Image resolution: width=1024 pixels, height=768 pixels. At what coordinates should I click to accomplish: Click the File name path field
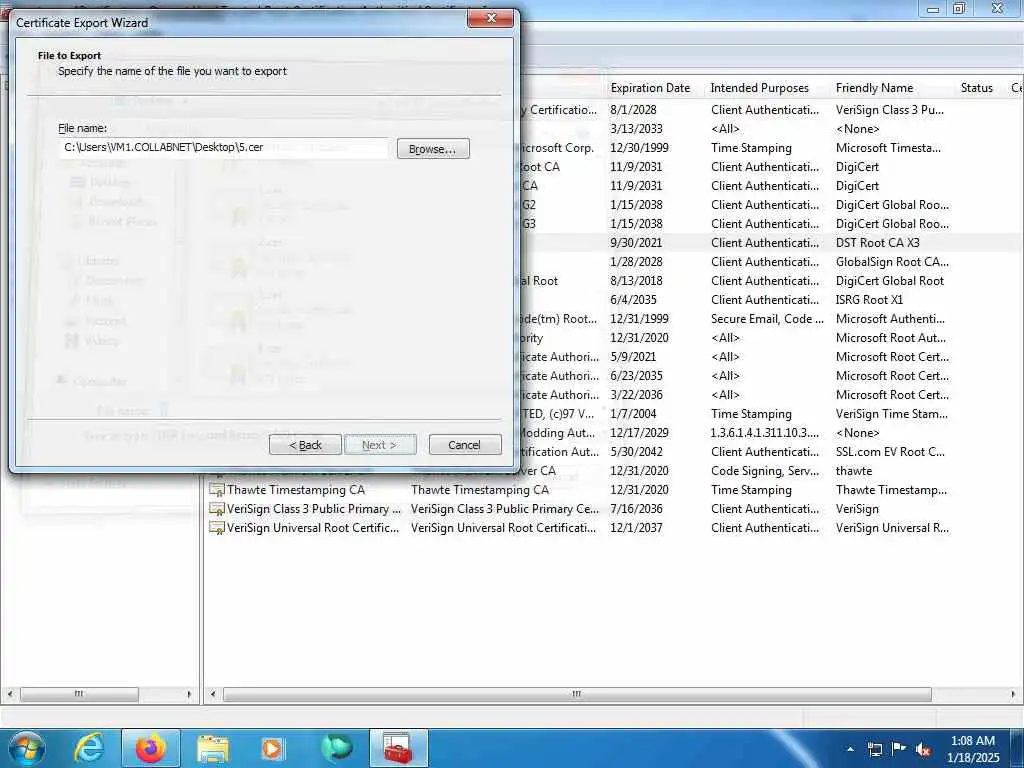pyautogui.click(x=223, y=148)
